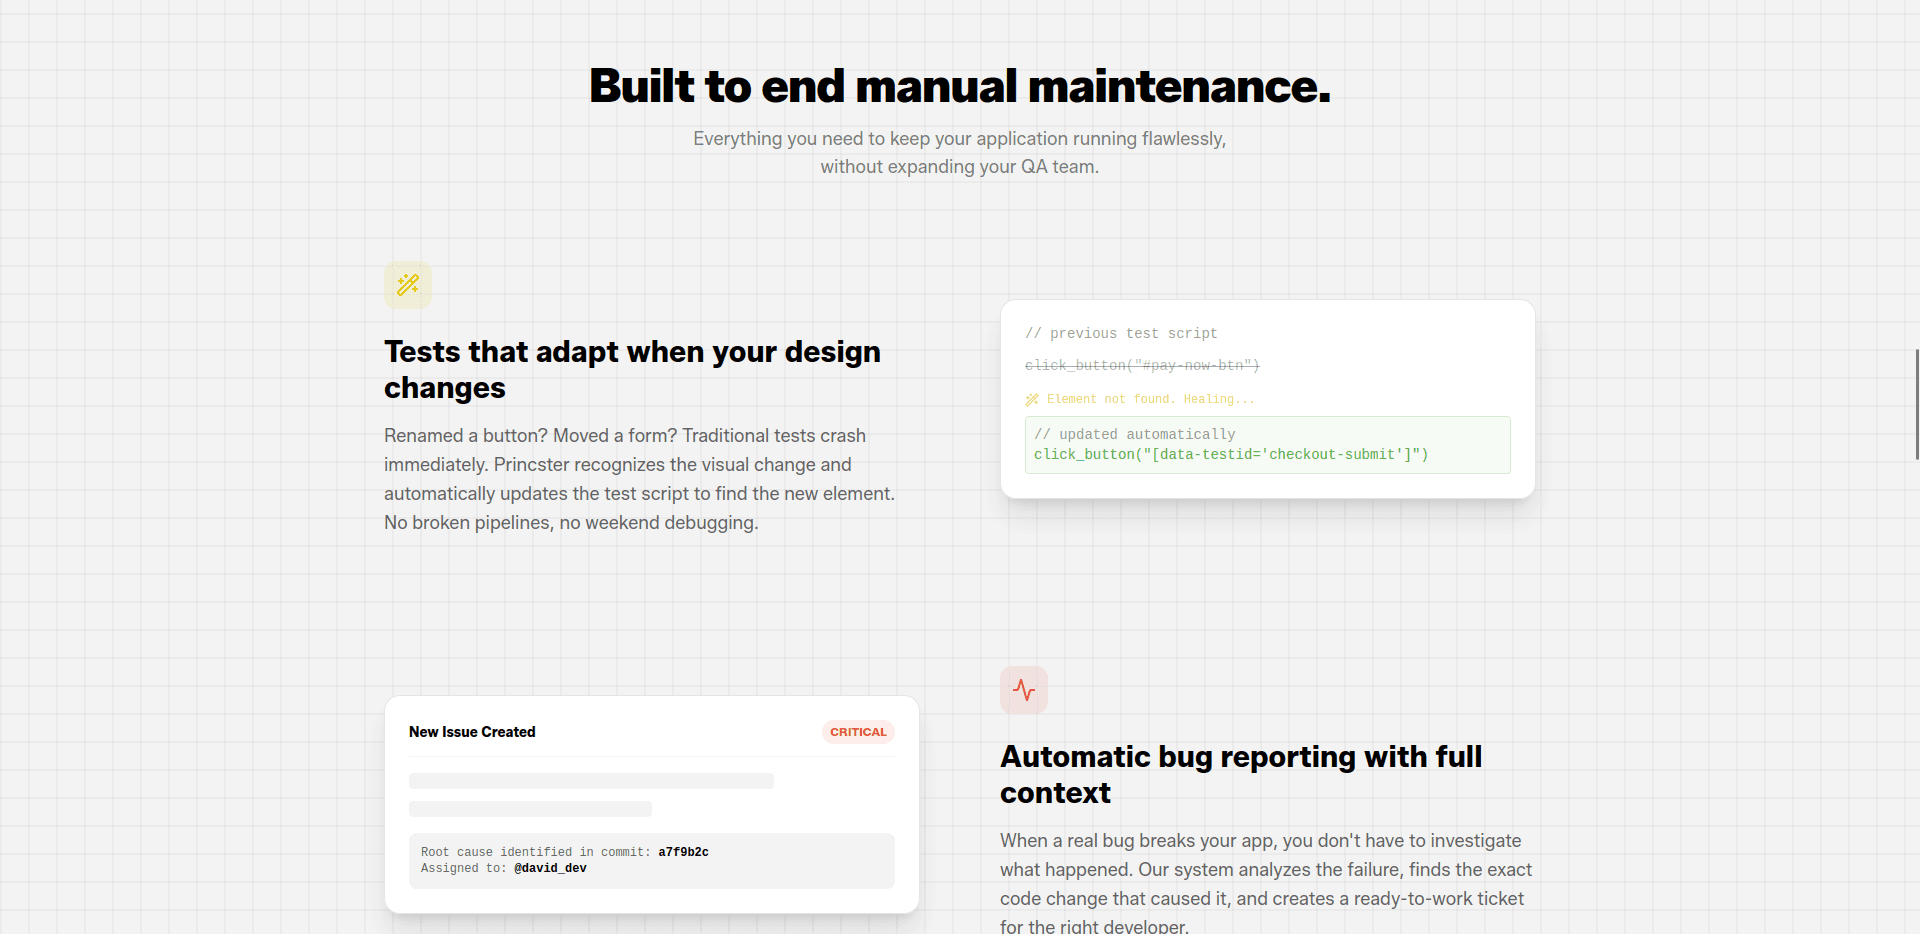Click the first gray placeholder bar
The height and width of the screenshot is (934, 1920).
pyautogui.click(x=590, y=780)
